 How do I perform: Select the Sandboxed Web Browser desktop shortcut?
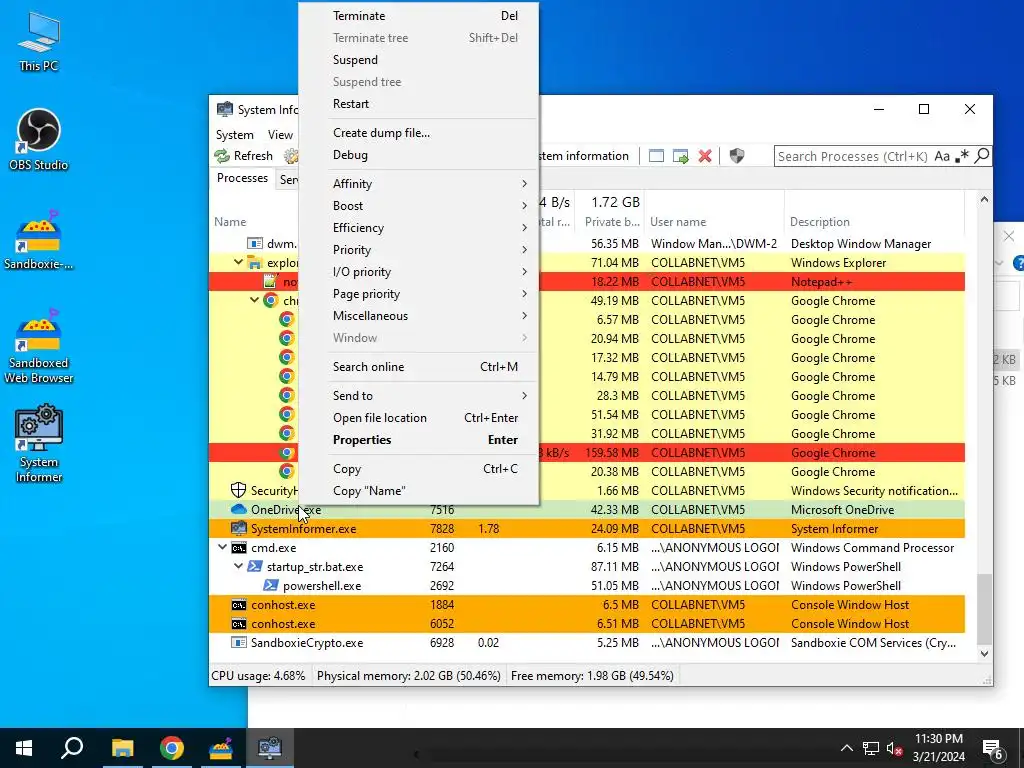click(39, 347)
